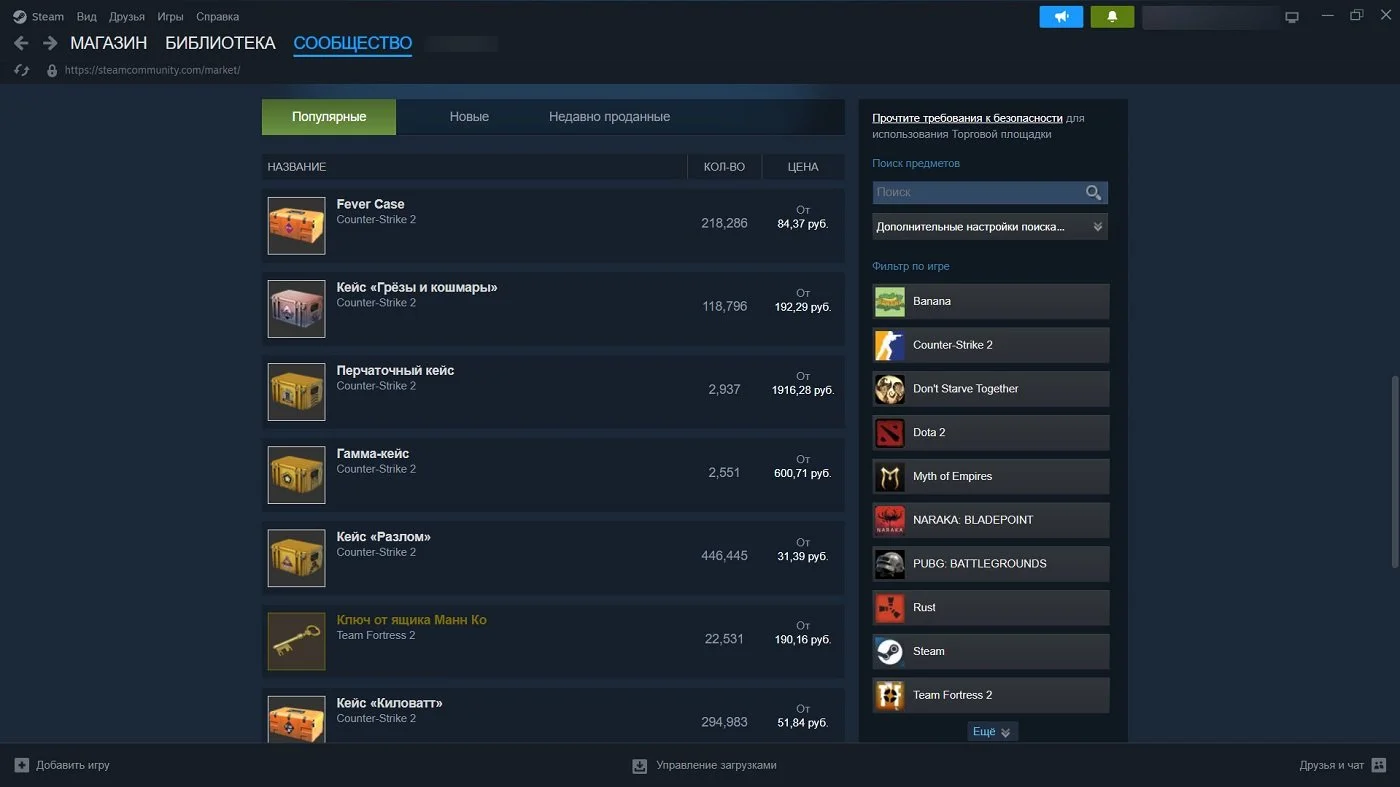The height and width of the screenshot is (787, 1400).
Task: Sort by ЦЕНА column header
Action: (803, 167)
